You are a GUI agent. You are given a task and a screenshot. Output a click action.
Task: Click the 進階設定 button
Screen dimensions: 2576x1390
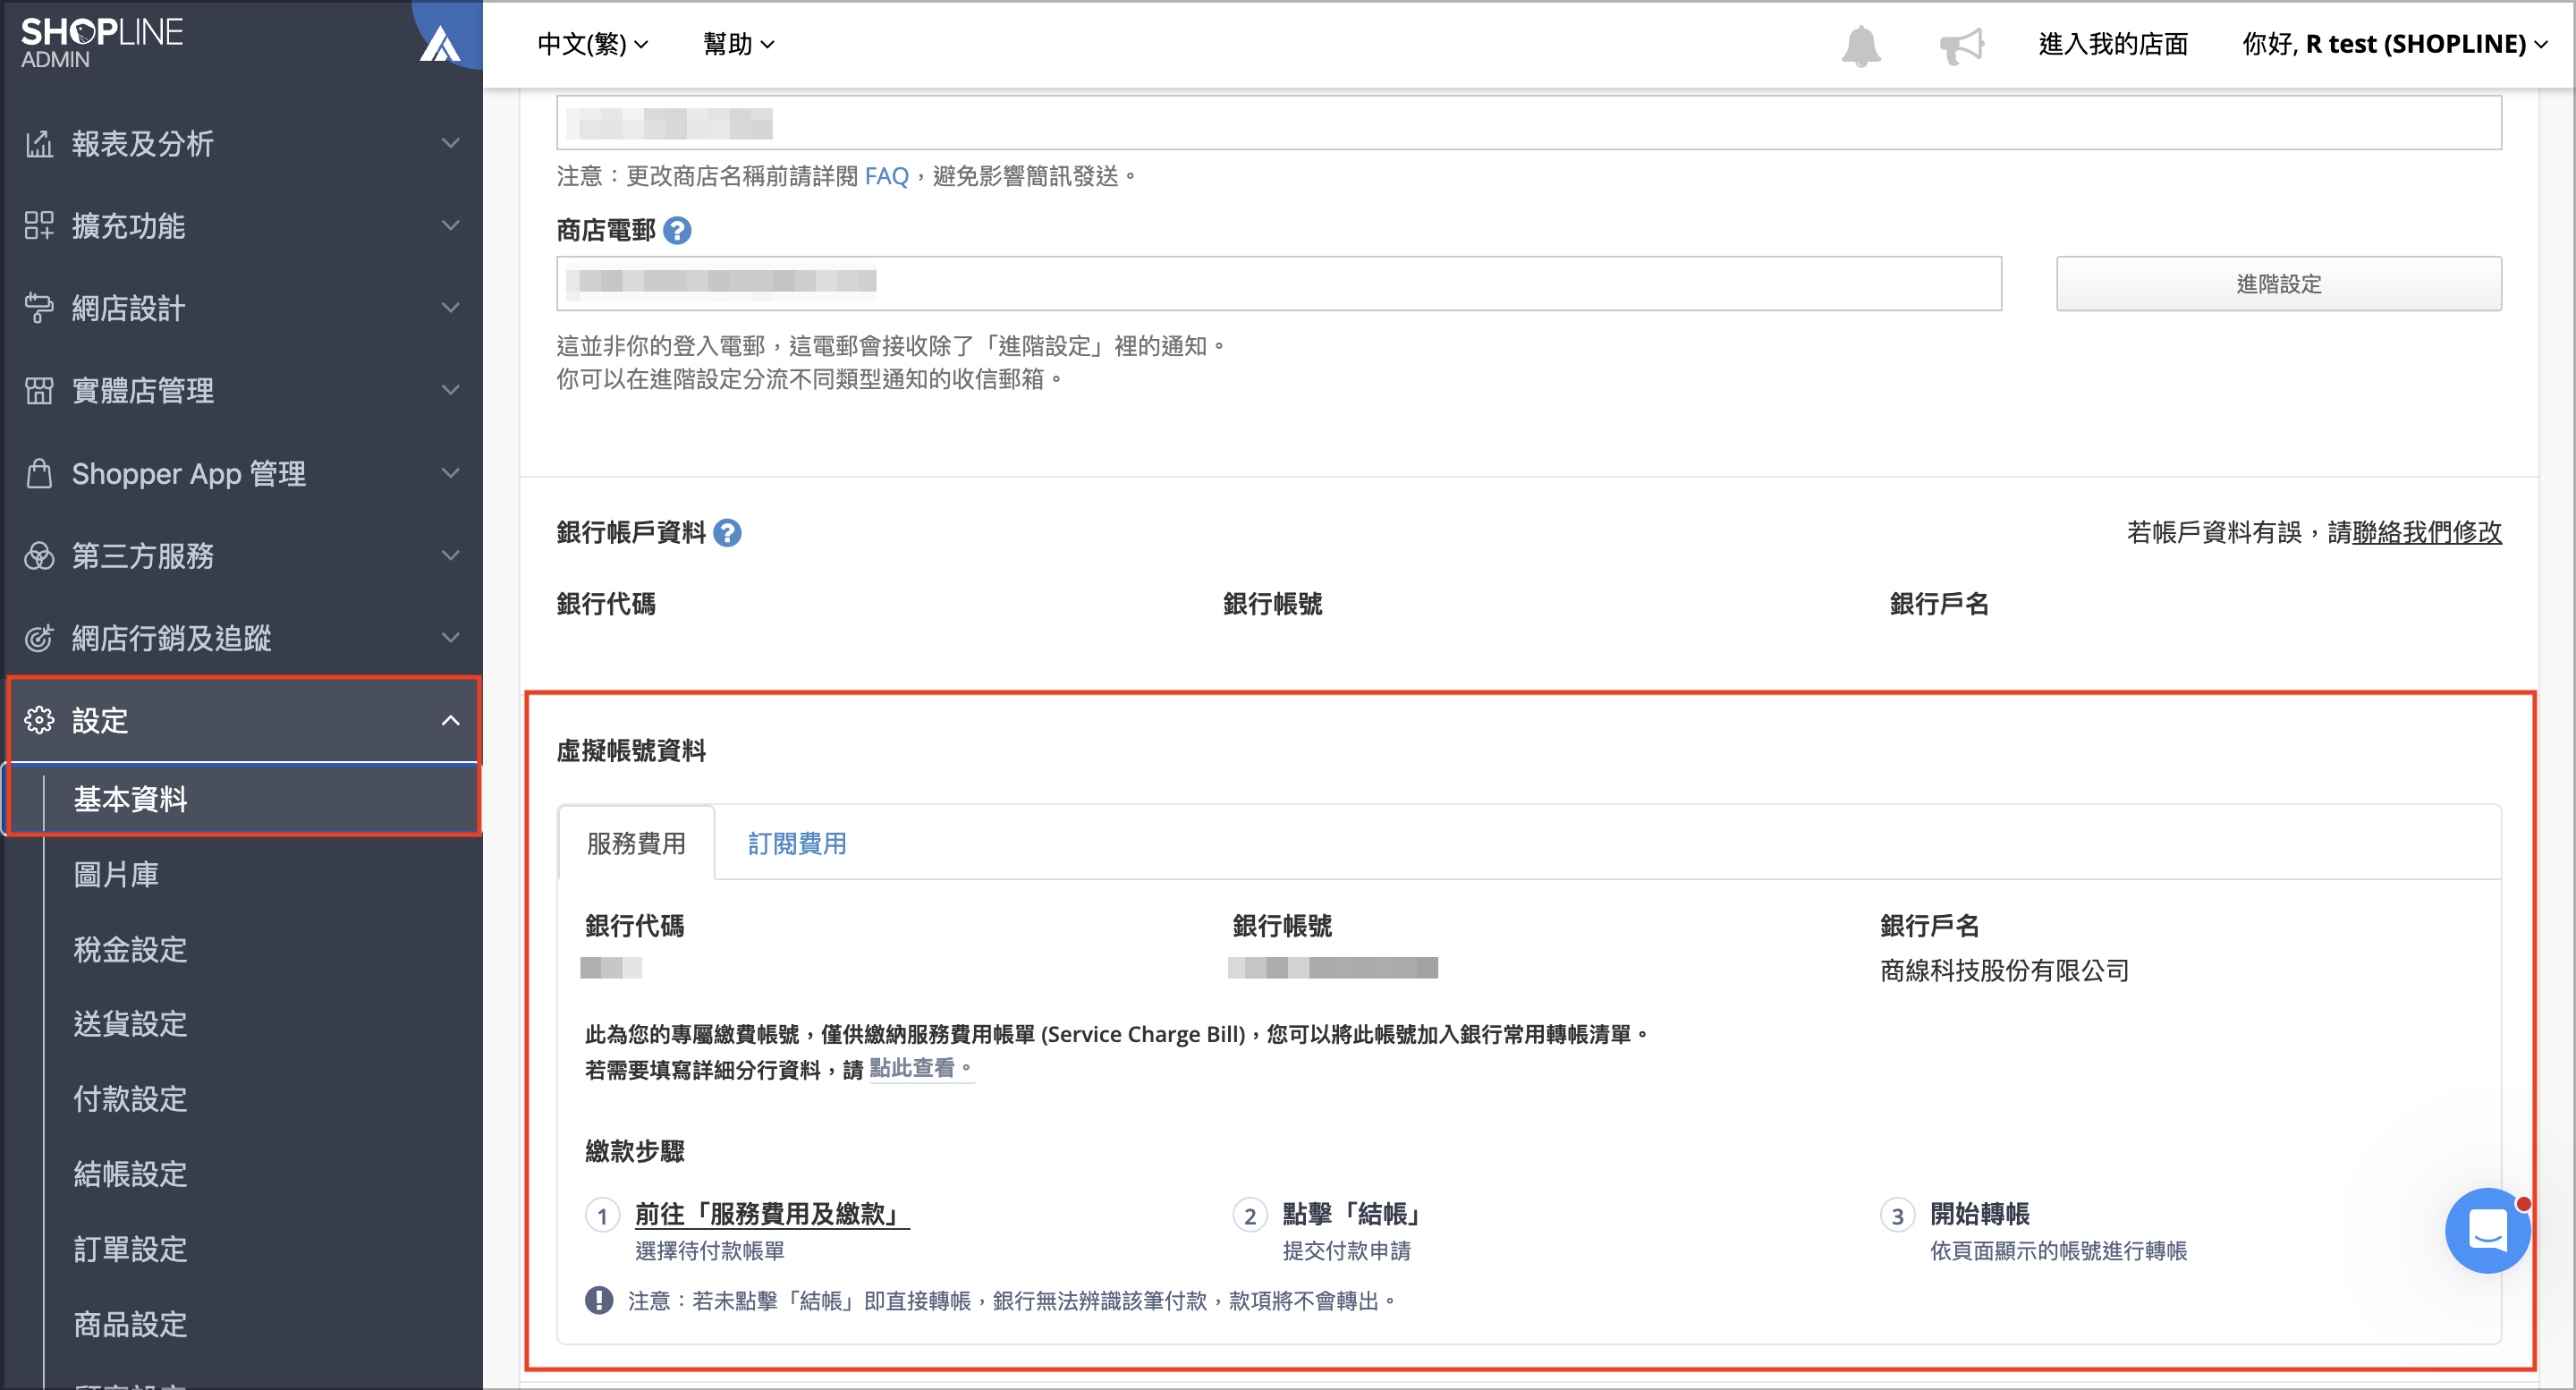[2278, 284]
